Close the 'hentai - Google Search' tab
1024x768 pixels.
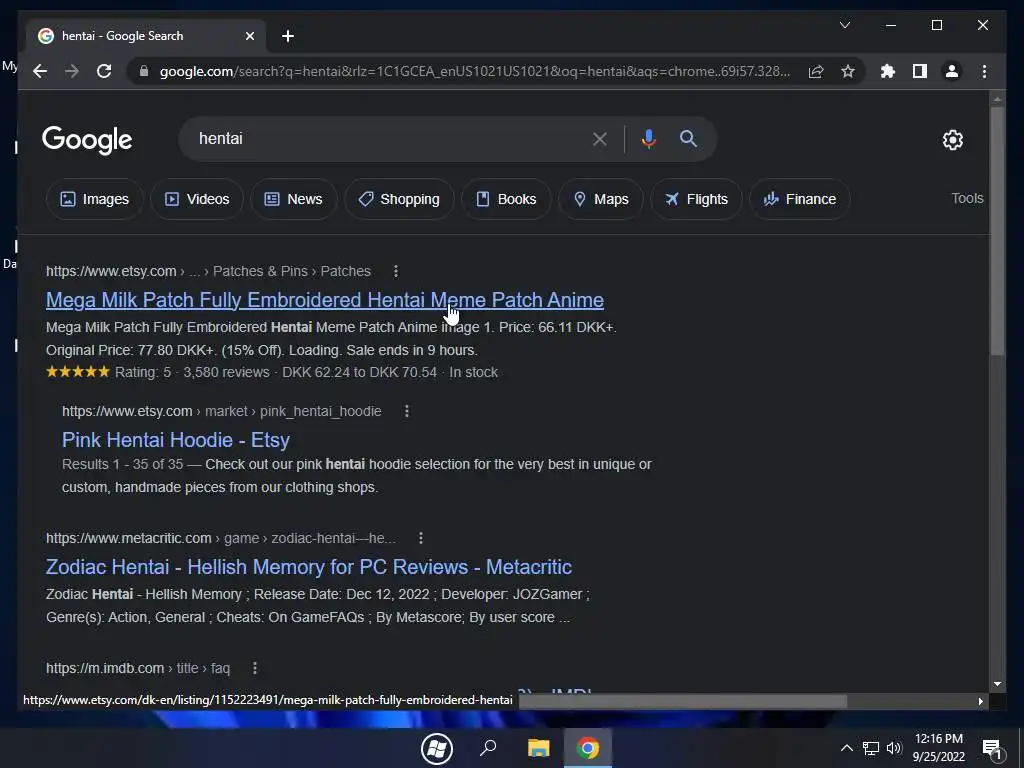(x=249, y=36)
